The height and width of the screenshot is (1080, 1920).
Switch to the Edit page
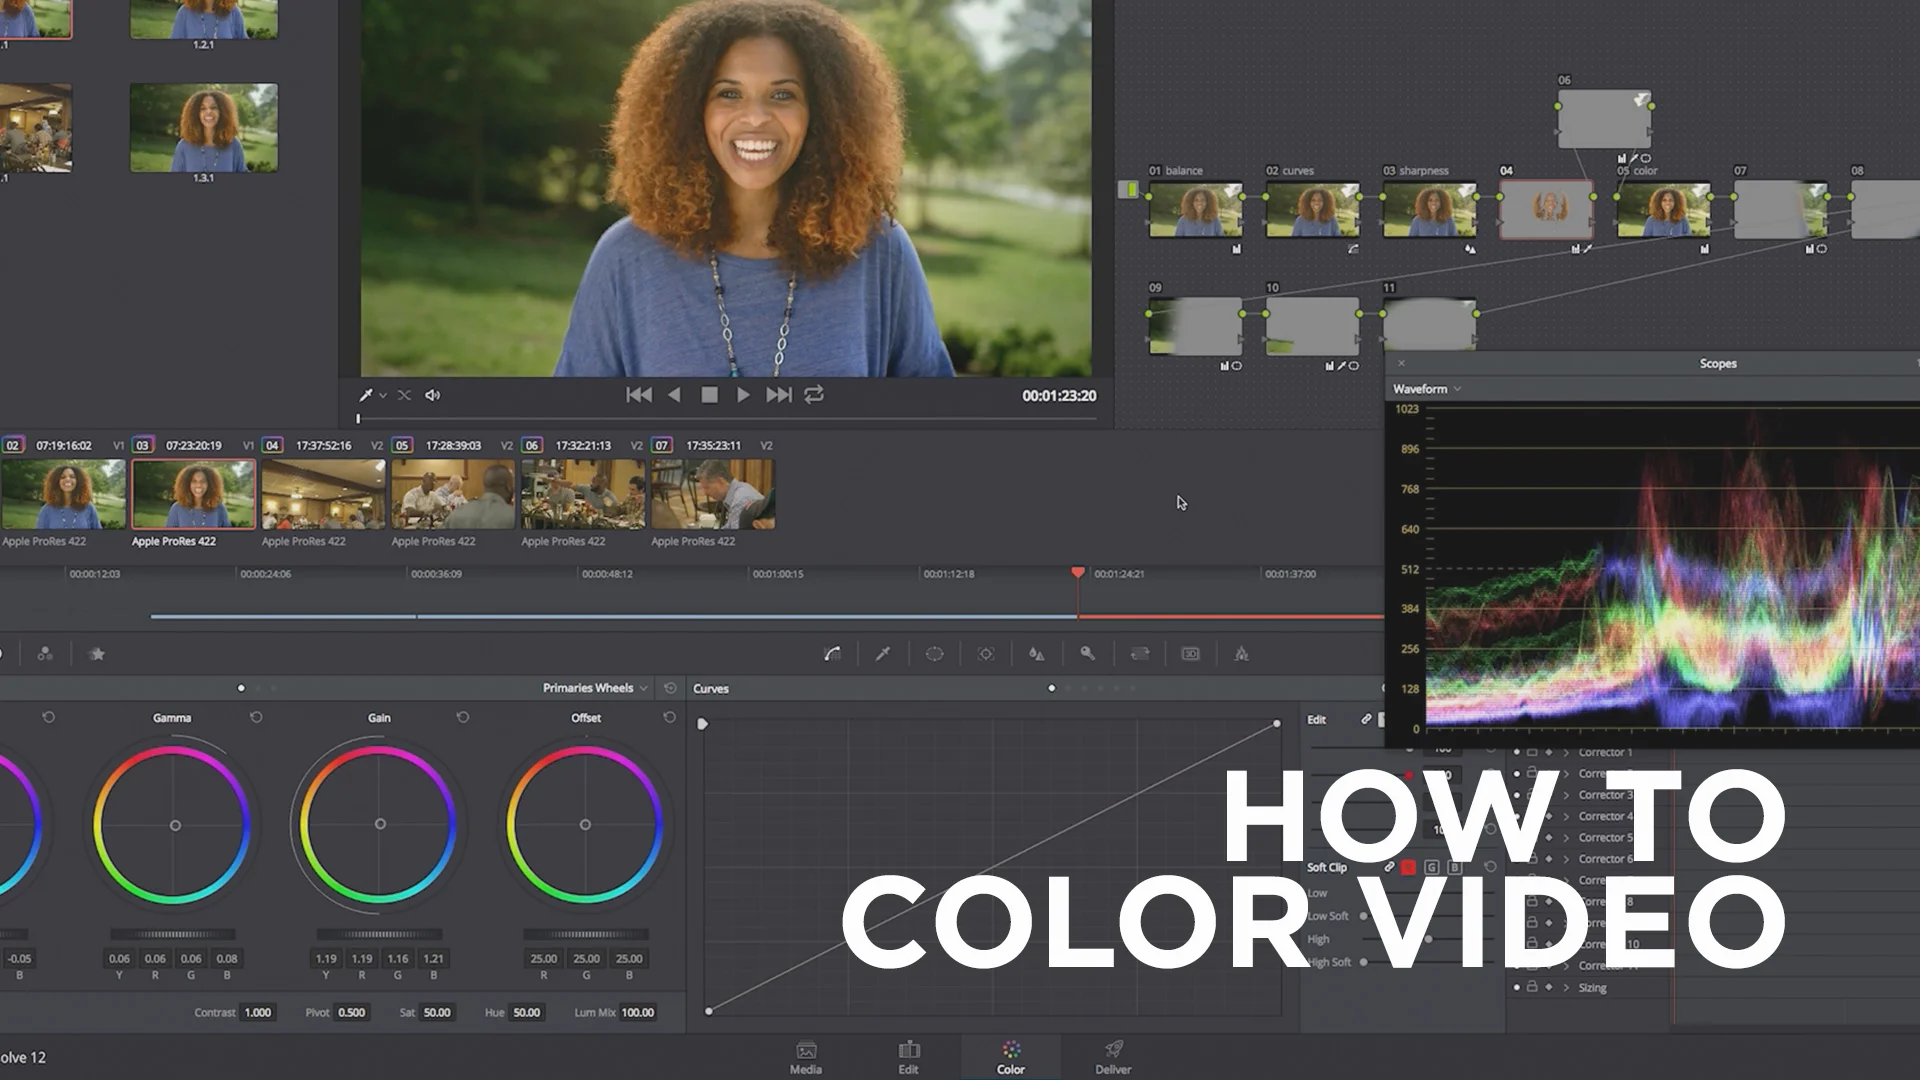908,1057
